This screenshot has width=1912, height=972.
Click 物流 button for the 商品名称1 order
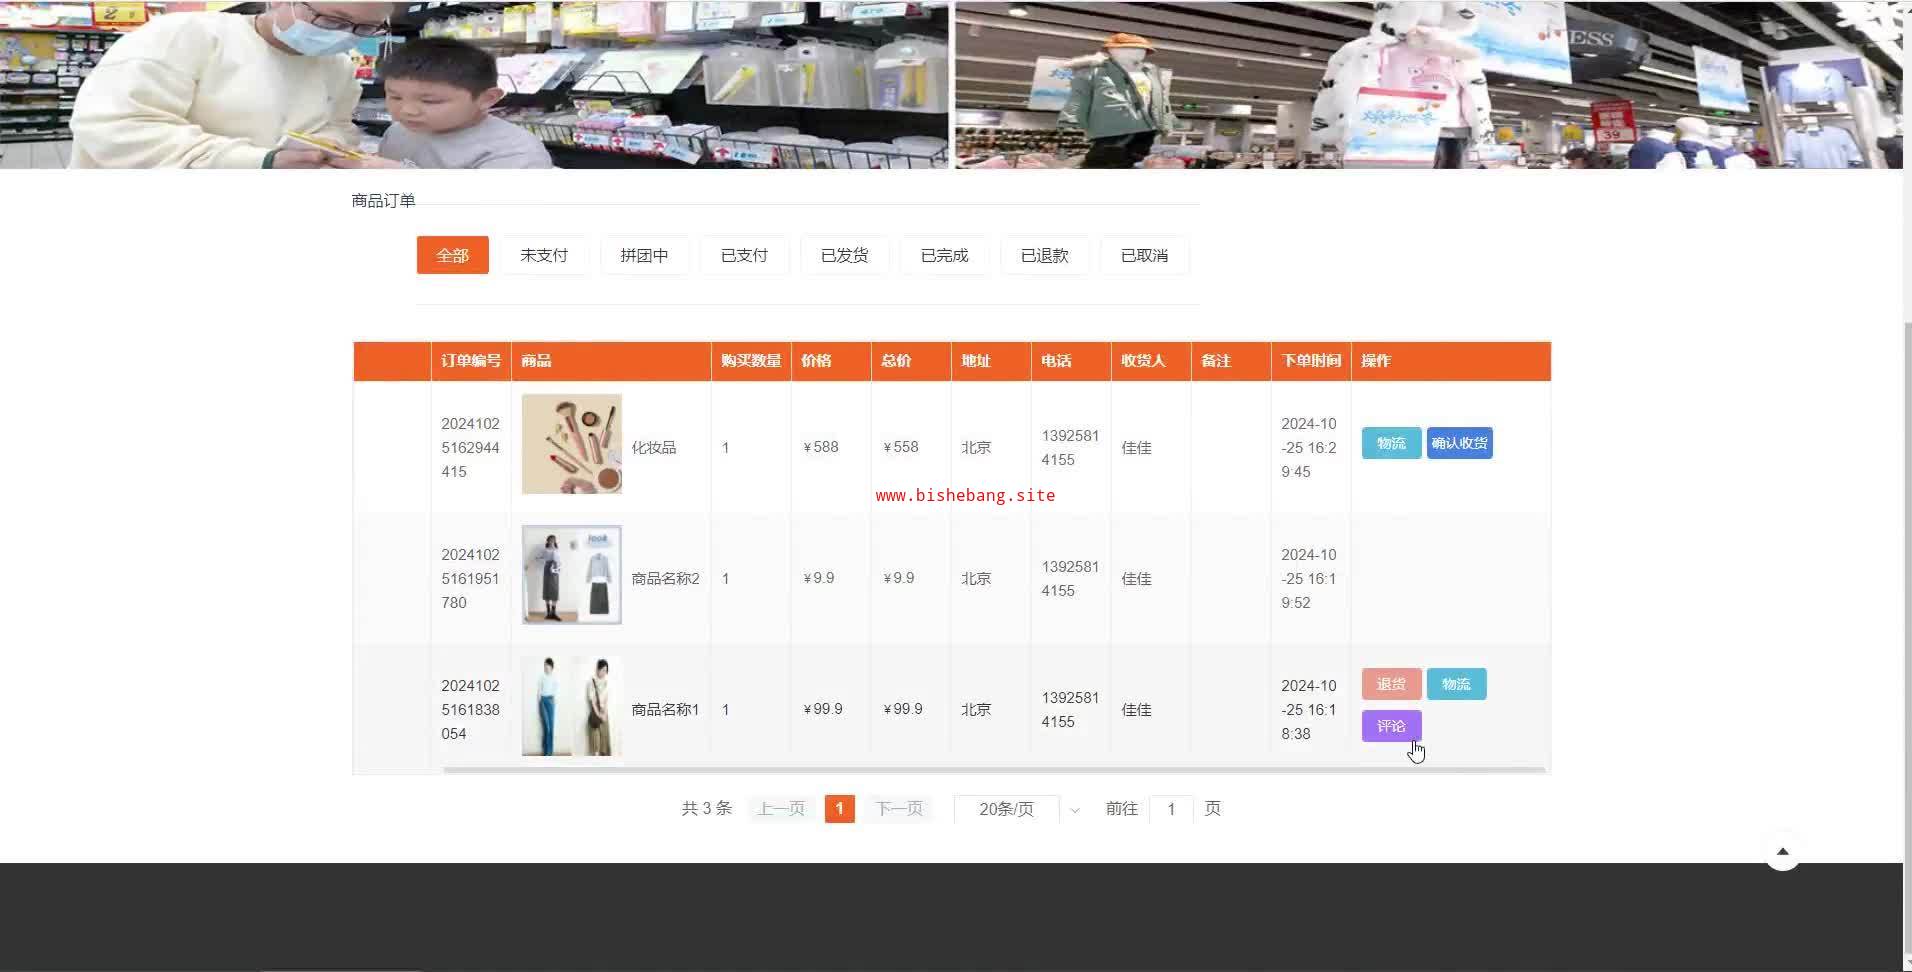[x=1456, y=684]
